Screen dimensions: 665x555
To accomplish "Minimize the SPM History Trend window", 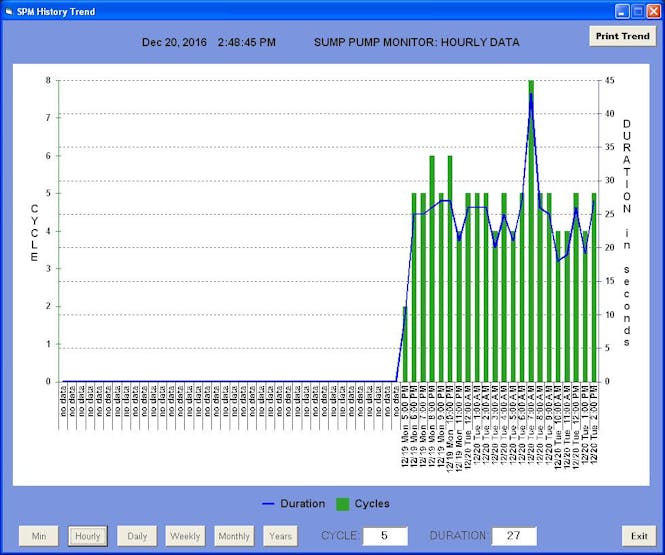I will pos(620,9).
